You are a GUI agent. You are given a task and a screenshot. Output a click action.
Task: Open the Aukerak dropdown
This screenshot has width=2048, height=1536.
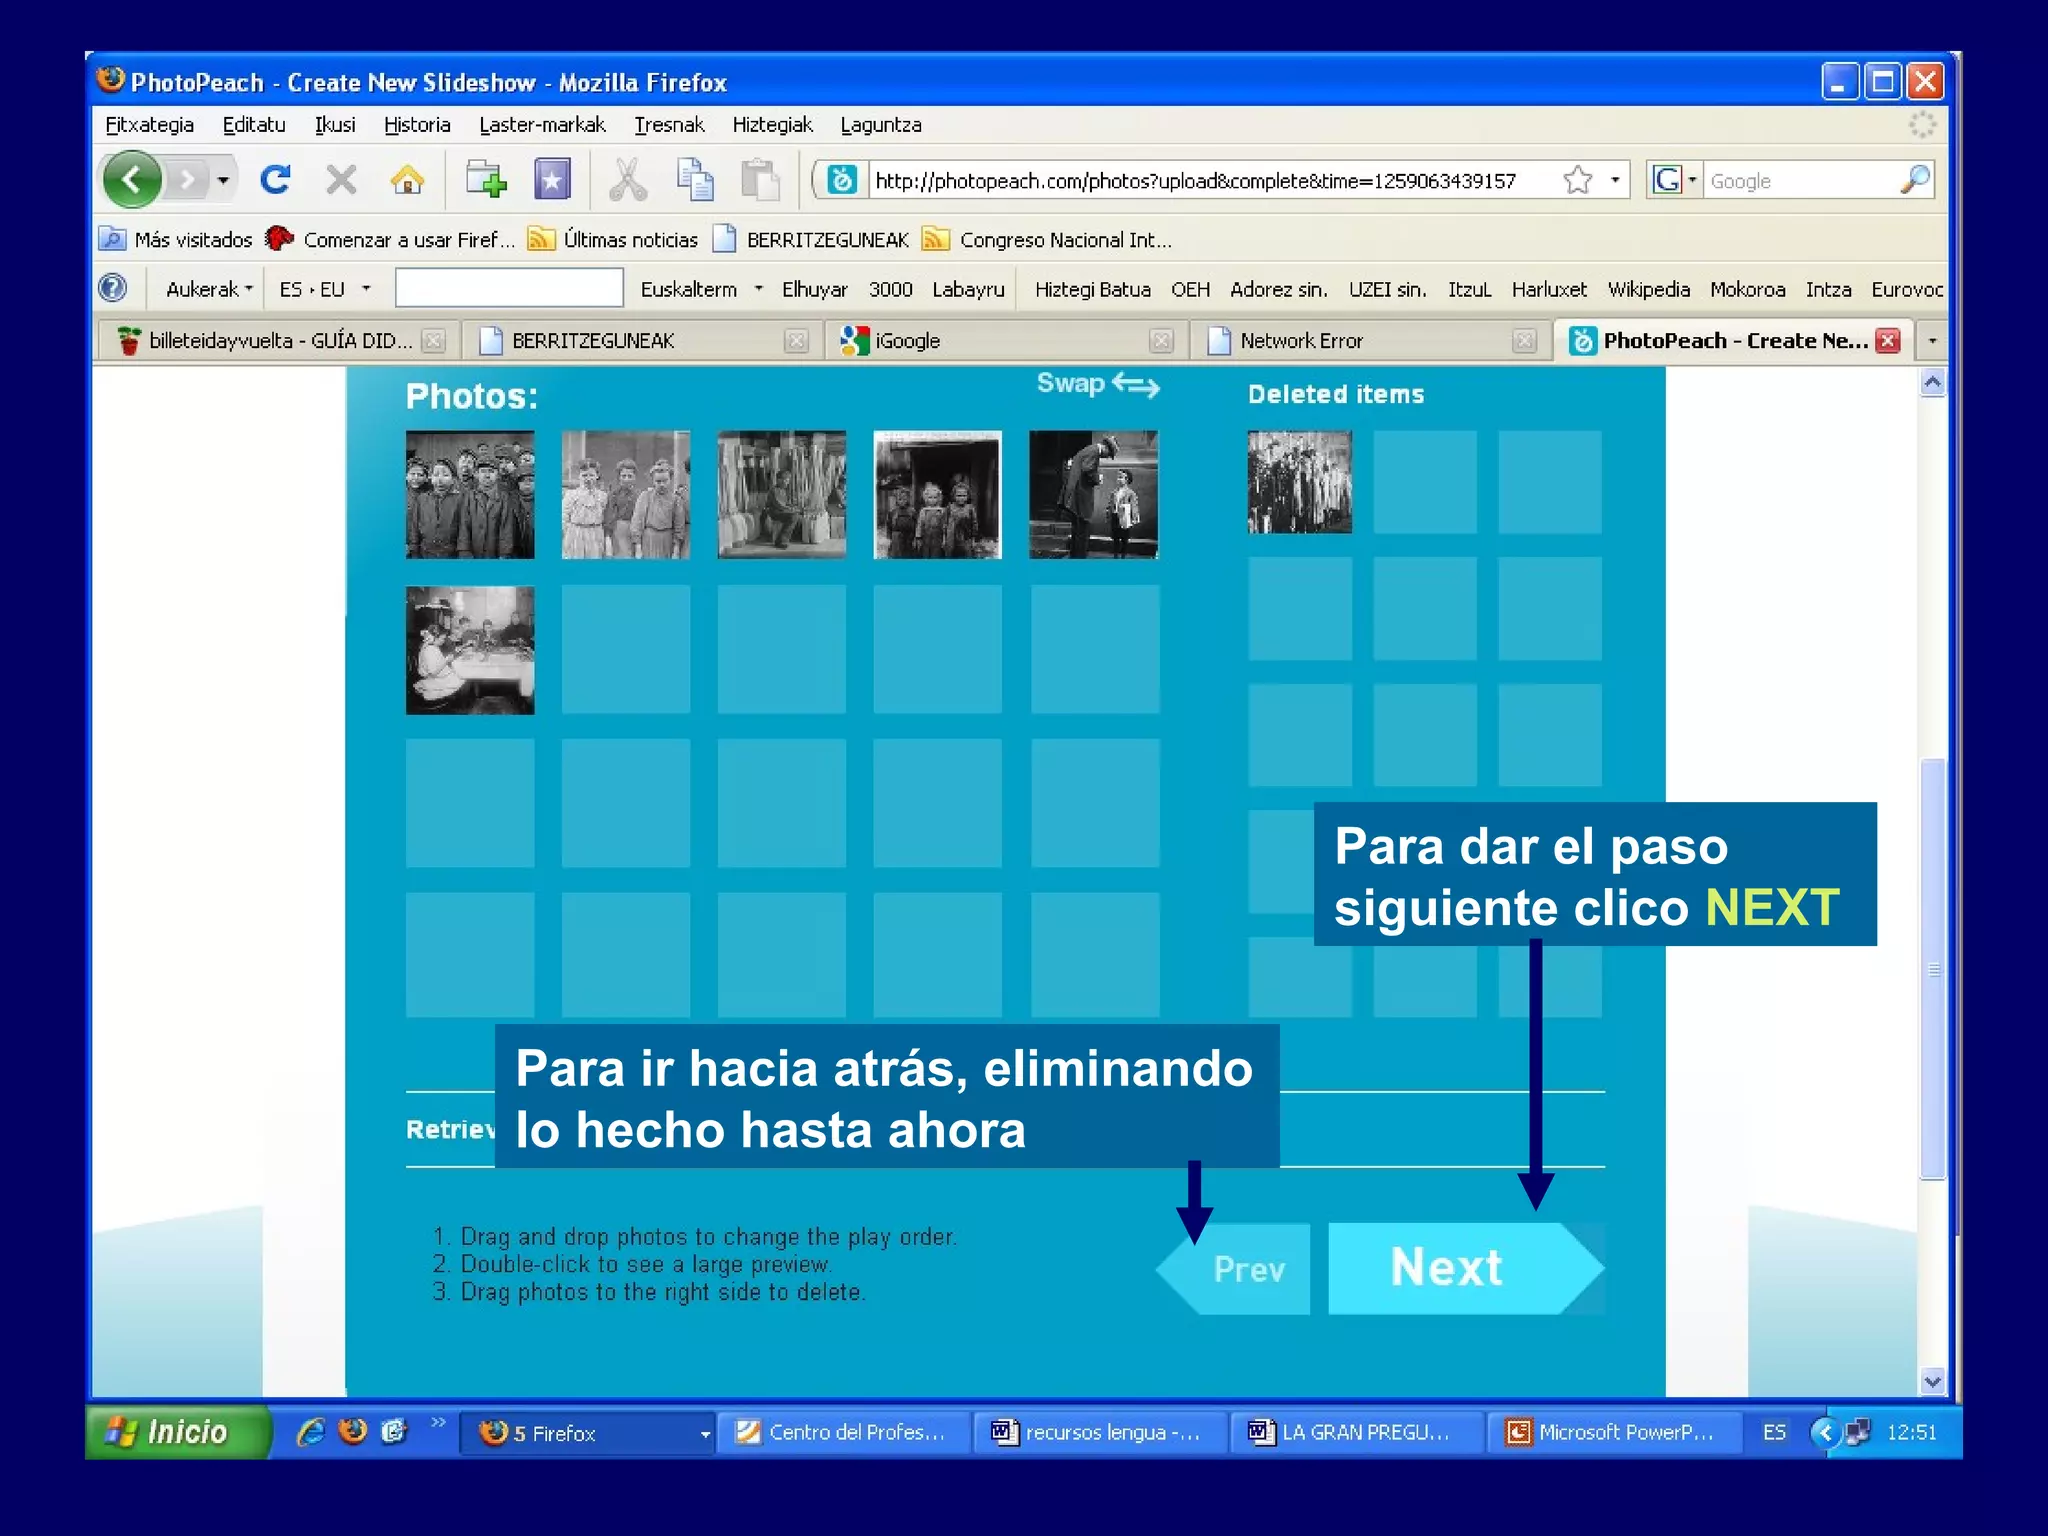tap(208, 289)
